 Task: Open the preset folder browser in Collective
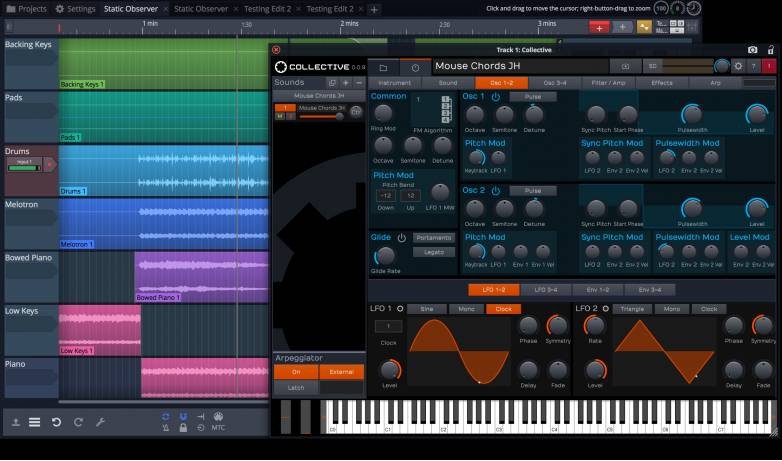point(383,67)
